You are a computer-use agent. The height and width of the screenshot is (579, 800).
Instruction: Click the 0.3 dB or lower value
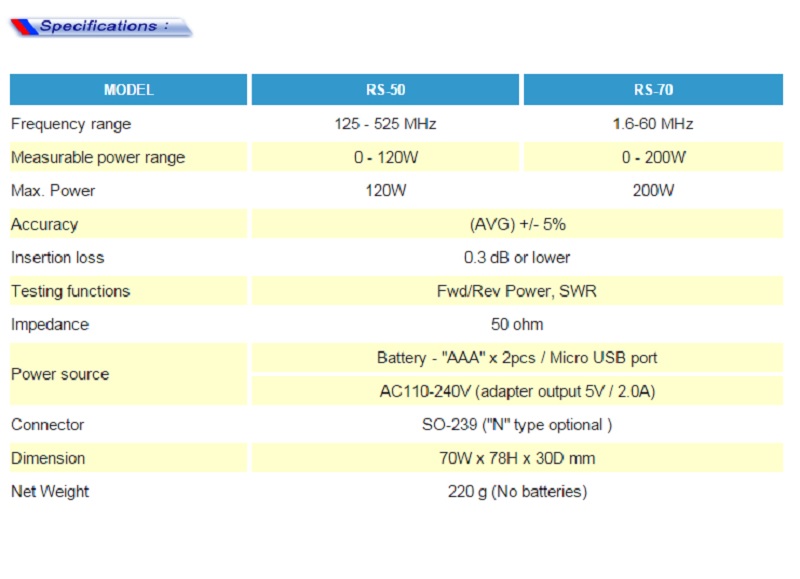pos(517,257)
